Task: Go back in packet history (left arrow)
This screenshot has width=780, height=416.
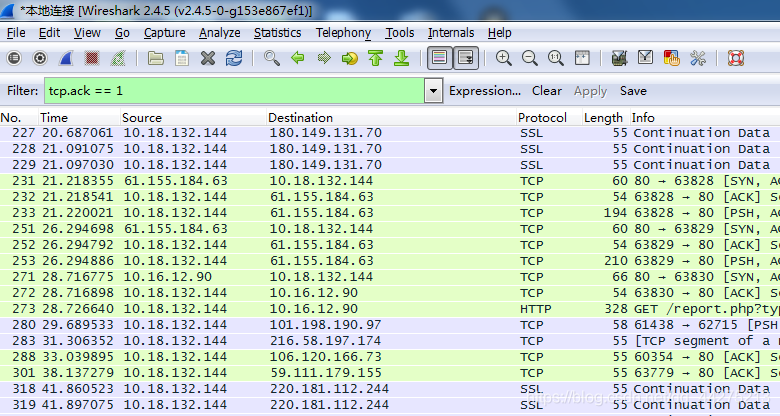Action: [297, 58]
